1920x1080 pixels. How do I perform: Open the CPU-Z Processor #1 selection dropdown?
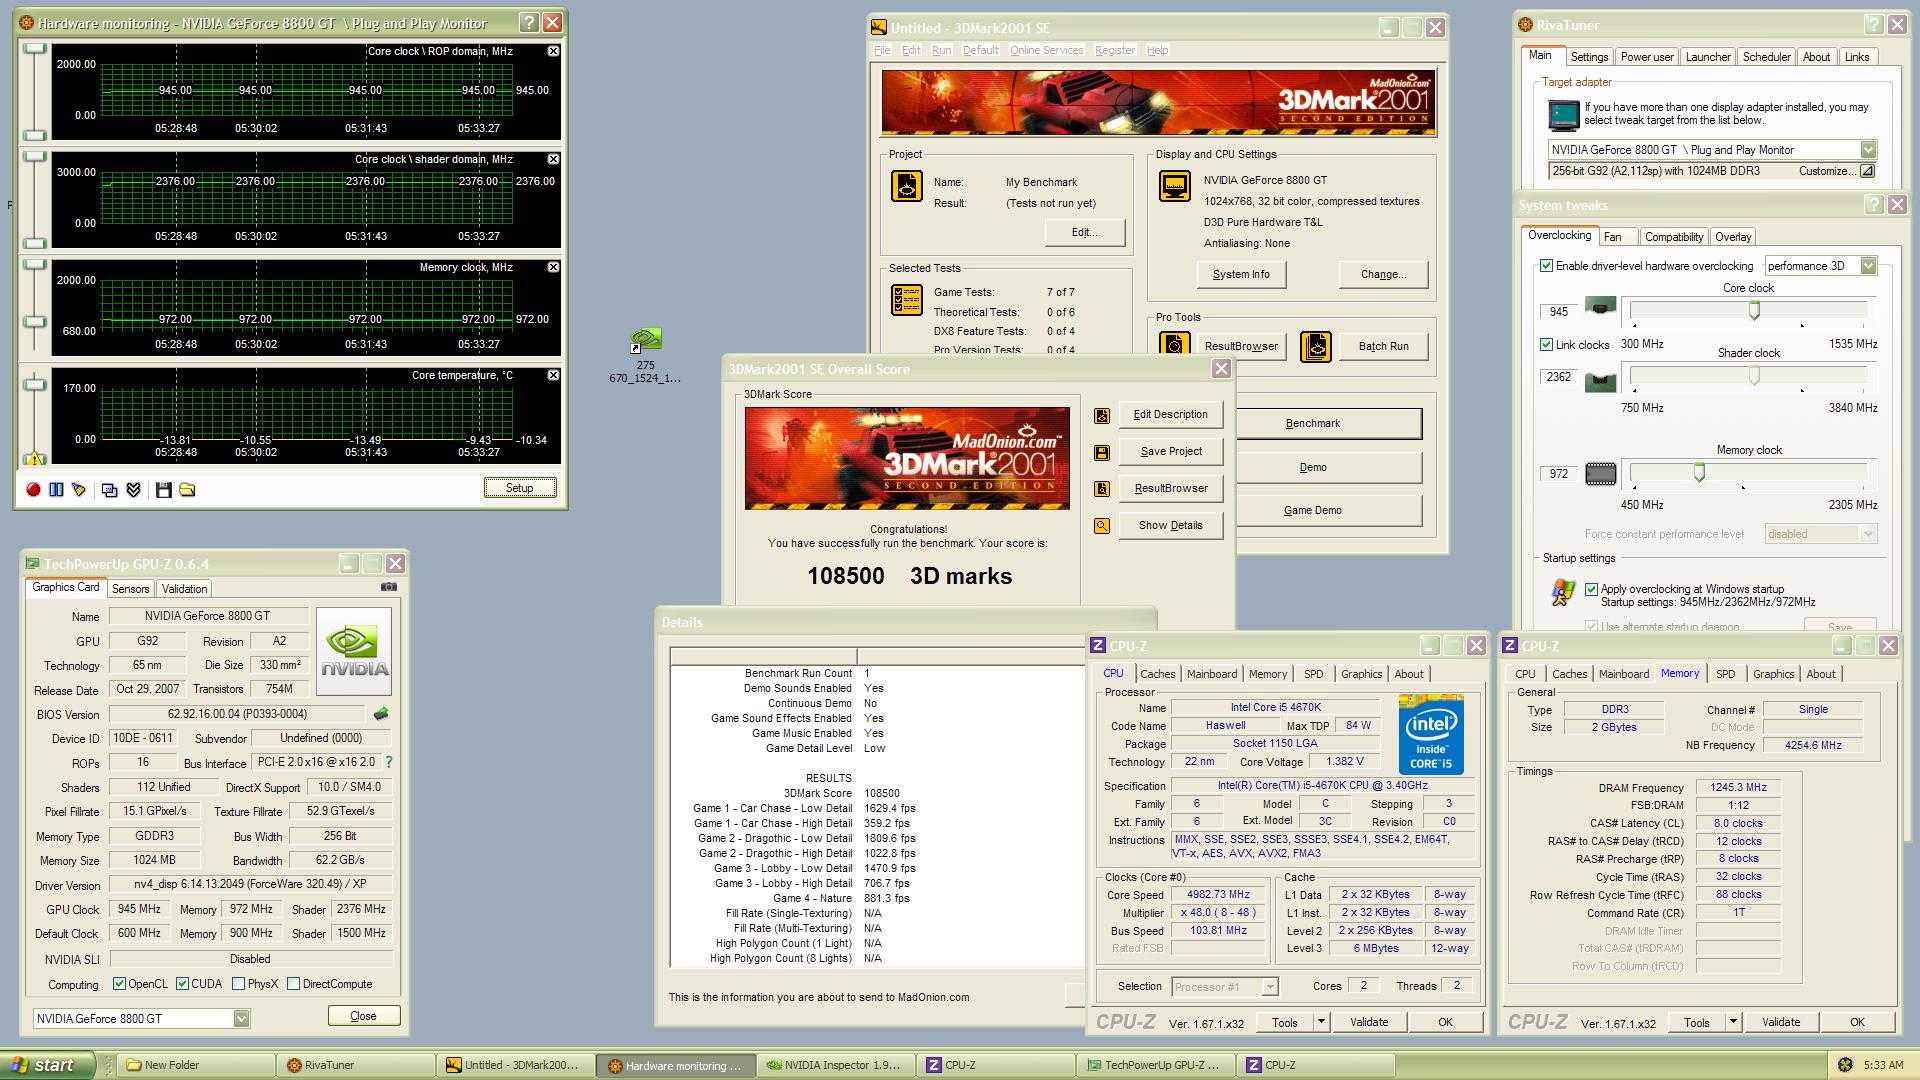coord(1270,987)
